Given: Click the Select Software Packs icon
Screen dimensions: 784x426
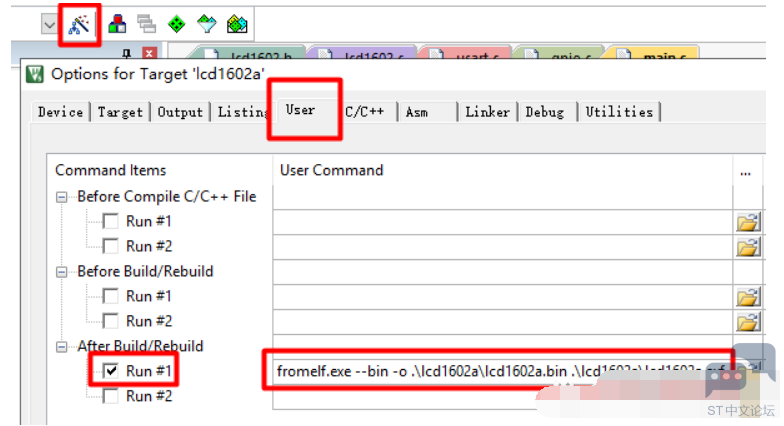Looking at the screenshot, I should [x=206, y=24].
